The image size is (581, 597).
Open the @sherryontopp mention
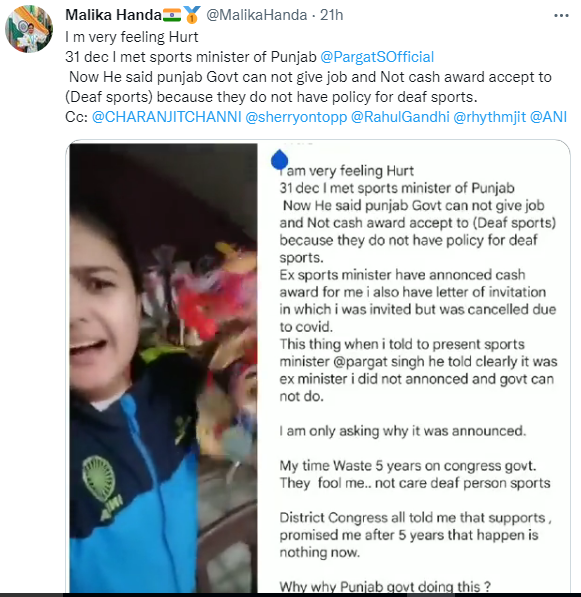pos(296,117)
